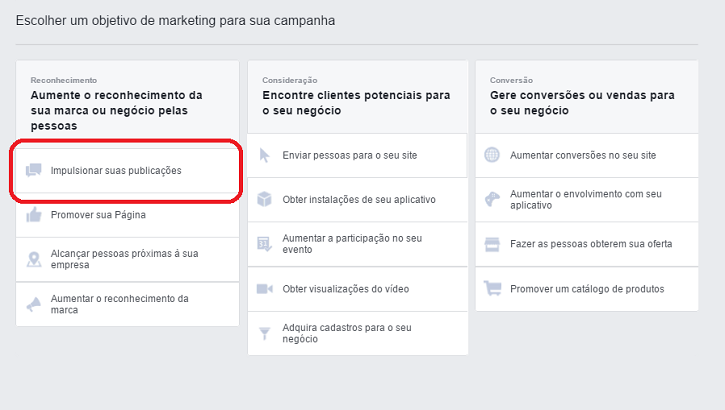Click heading Encontre clientes potenciais para o seu negócio
Screen dimensions: 725x410
pos(356,103)
